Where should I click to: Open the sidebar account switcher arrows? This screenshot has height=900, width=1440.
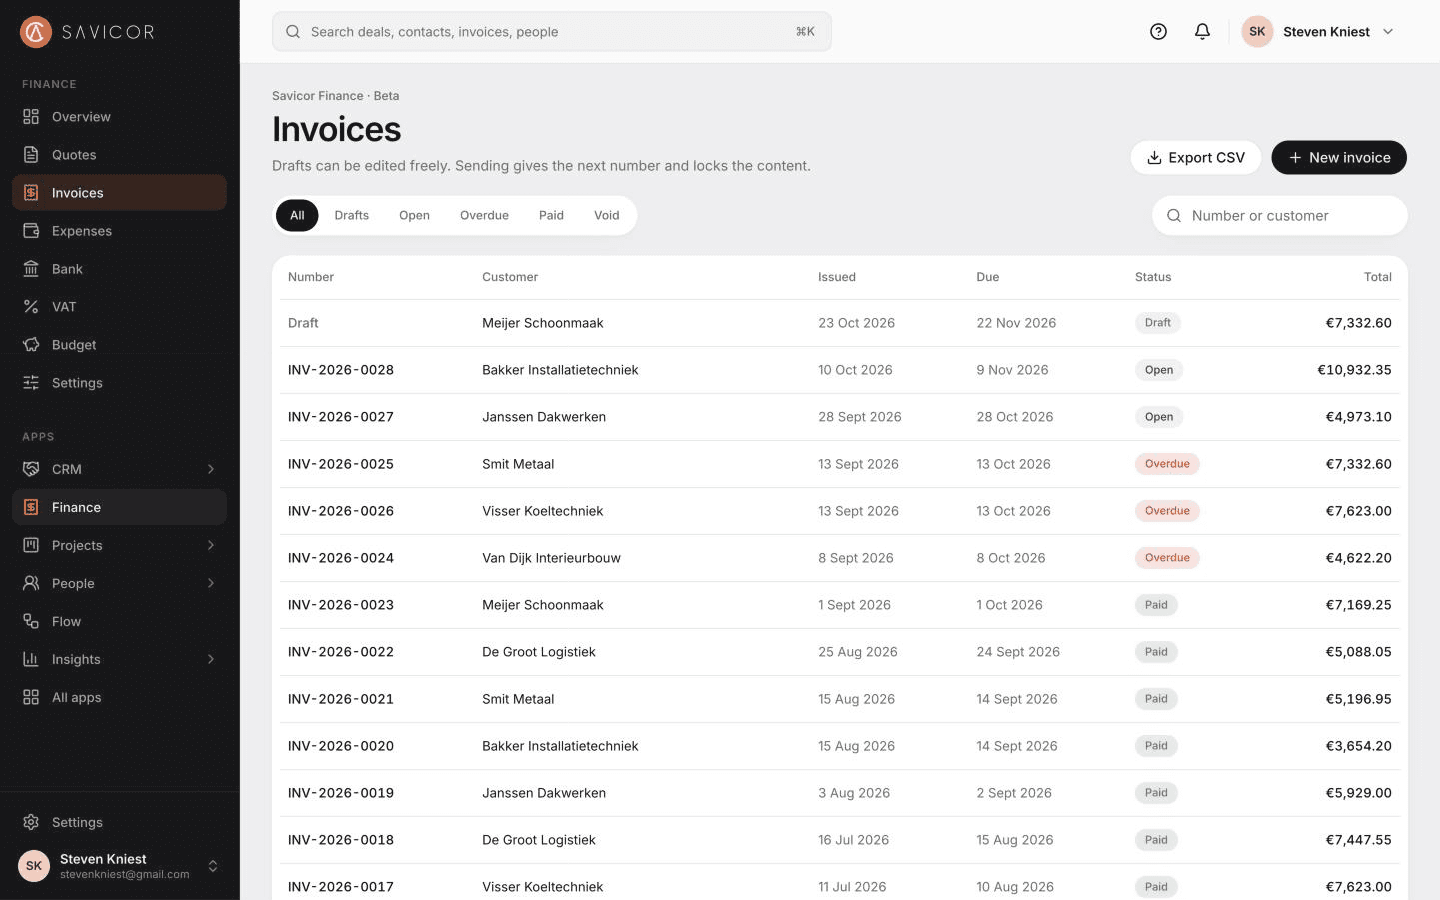click(212, 866)
